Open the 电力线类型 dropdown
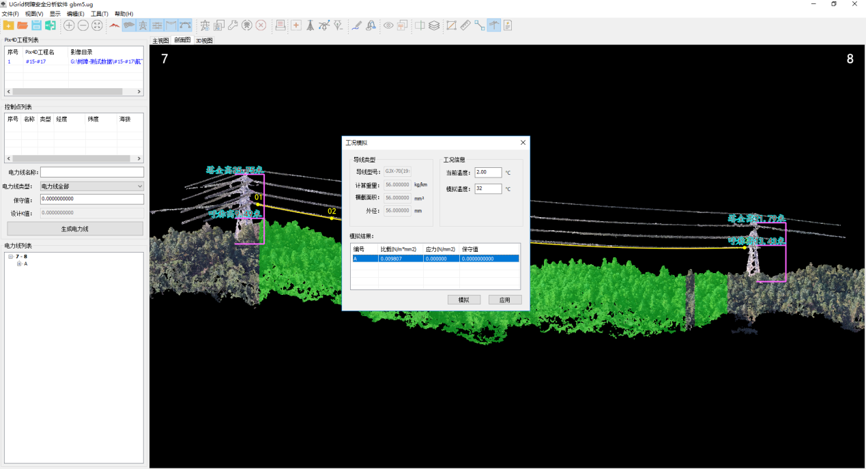866x469 pixels. click(x=91, y=186)
